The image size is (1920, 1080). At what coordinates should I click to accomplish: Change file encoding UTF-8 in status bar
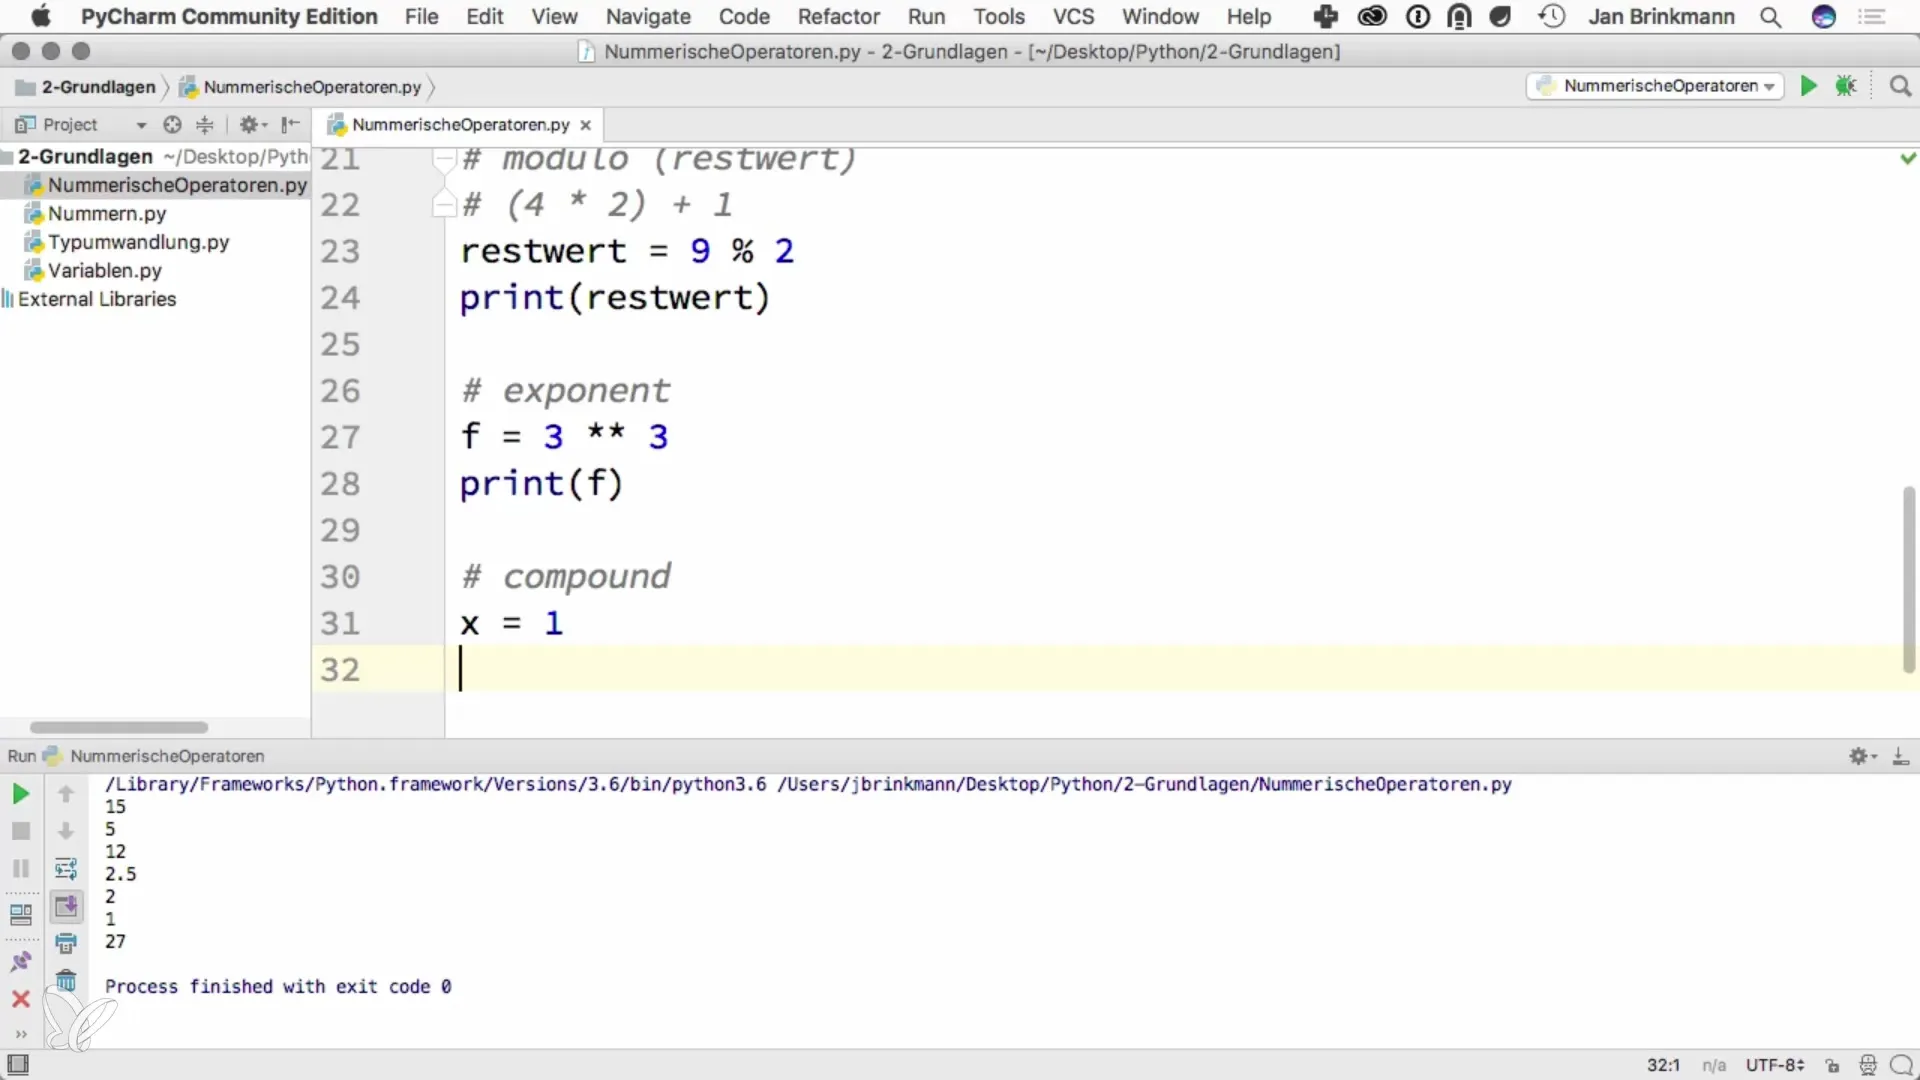(x=1774, y=1066)
